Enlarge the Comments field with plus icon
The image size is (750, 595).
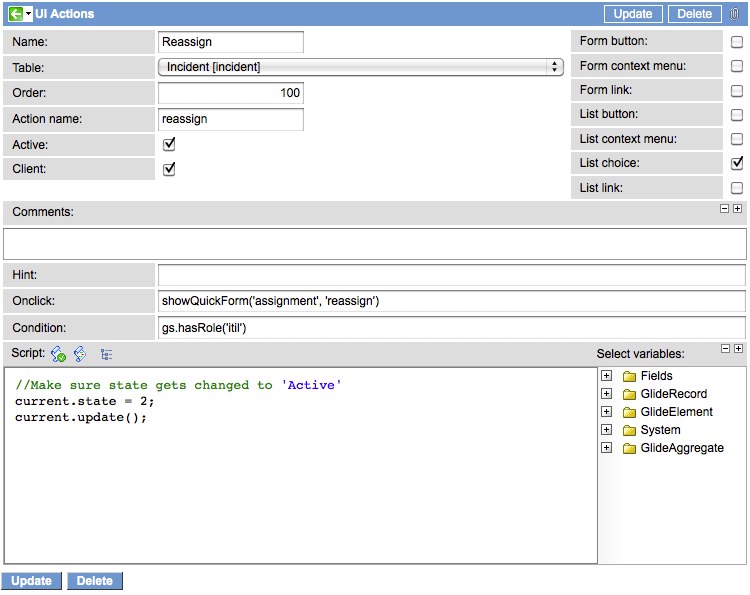738,209
